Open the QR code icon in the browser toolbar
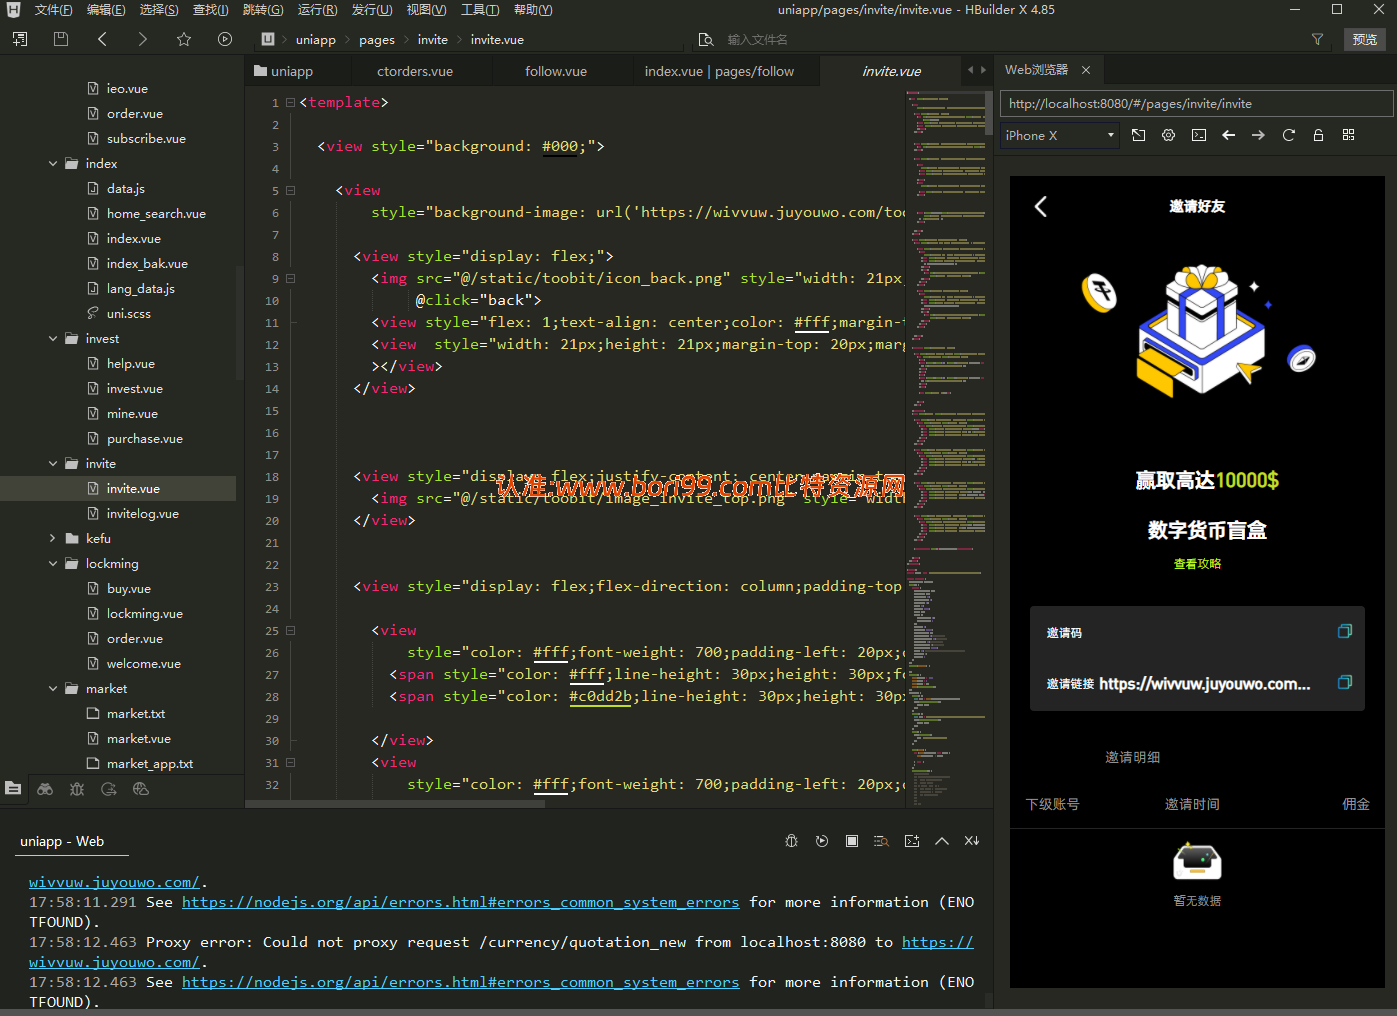Image resolution: width=1397 pixels, height=1016 pixels. coord(1349,135)
